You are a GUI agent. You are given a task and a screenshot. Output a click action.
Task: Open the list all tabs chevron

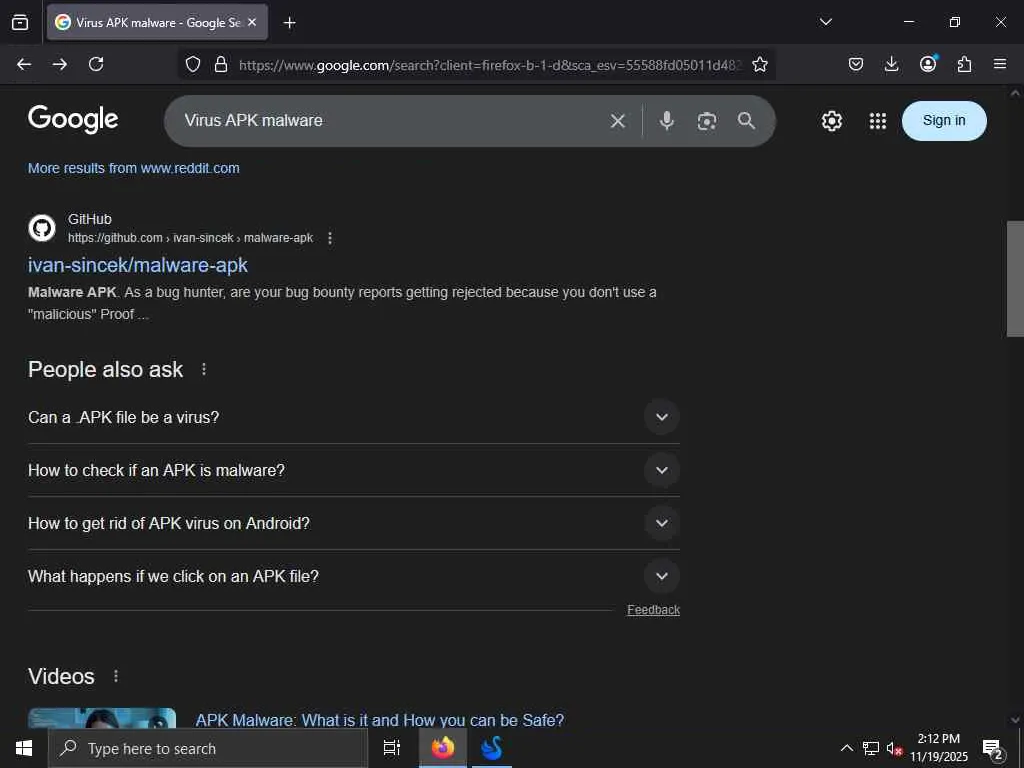825,22
